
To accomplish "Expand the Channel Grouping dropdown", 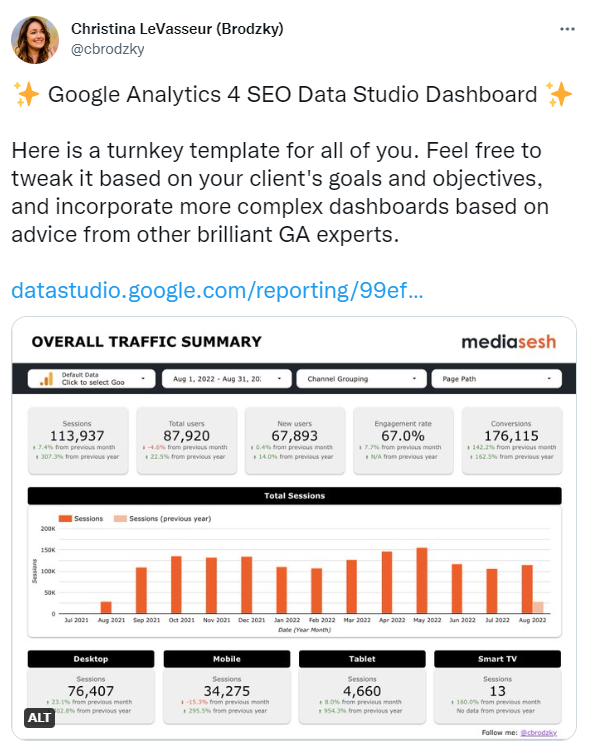I will pyautogui.click(x=361, y=379).
